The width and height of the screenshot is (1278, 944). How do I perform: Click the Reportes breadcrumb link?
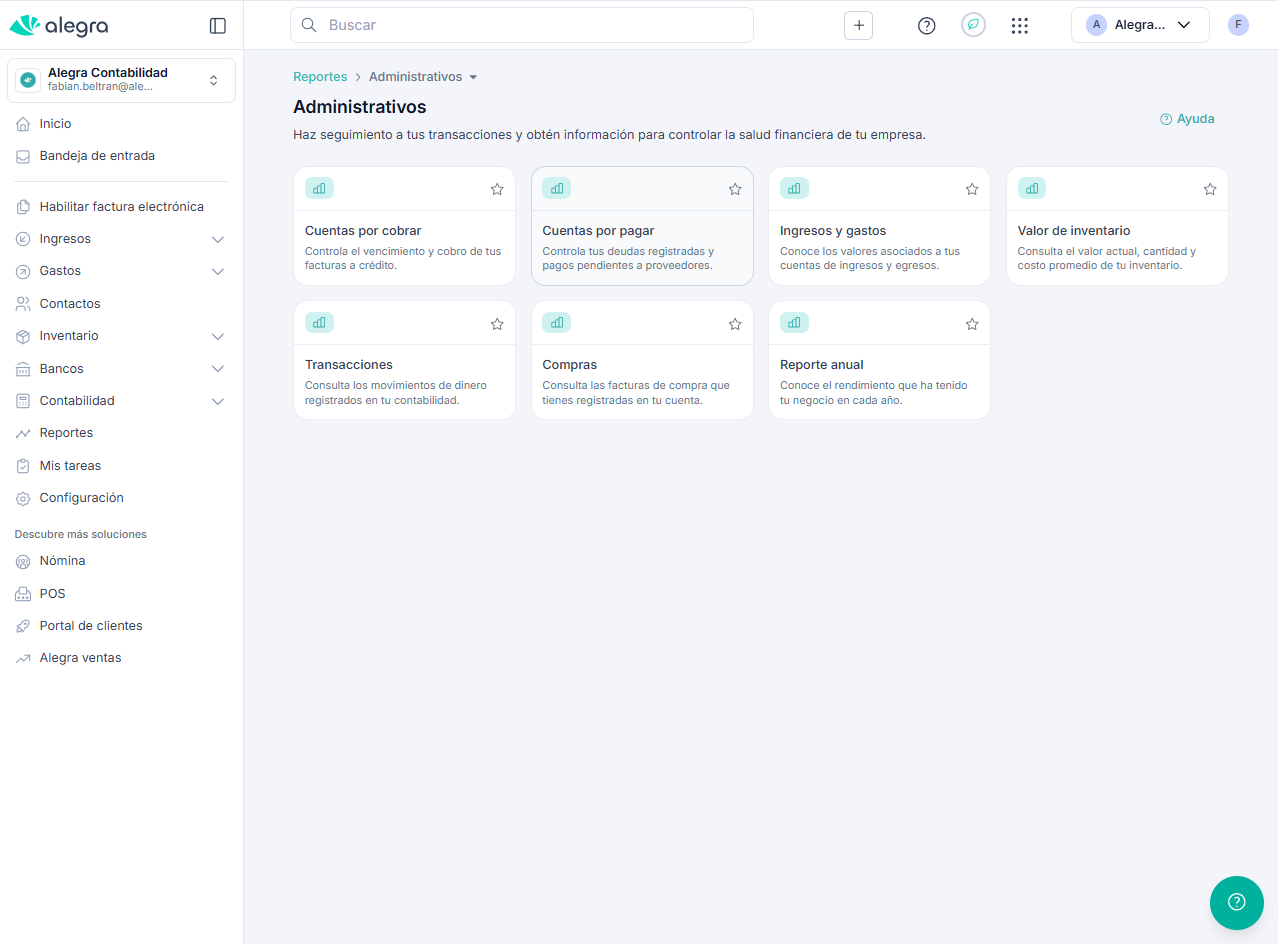320,77
